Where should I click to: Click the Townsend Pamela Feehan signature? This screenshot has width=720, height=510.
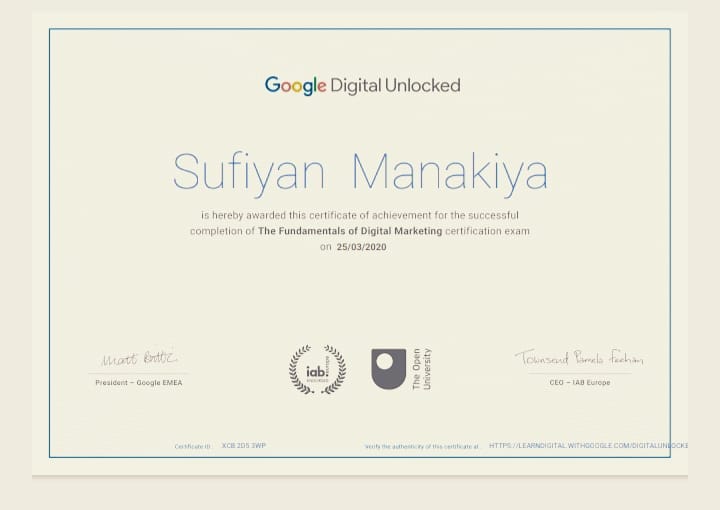579,358
